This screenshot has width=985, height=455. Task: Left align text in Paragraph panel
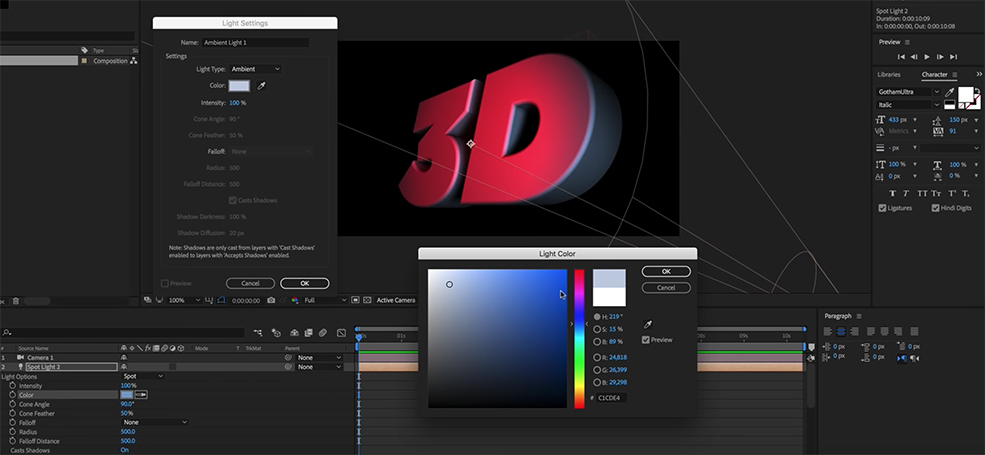tap(828, 331)
